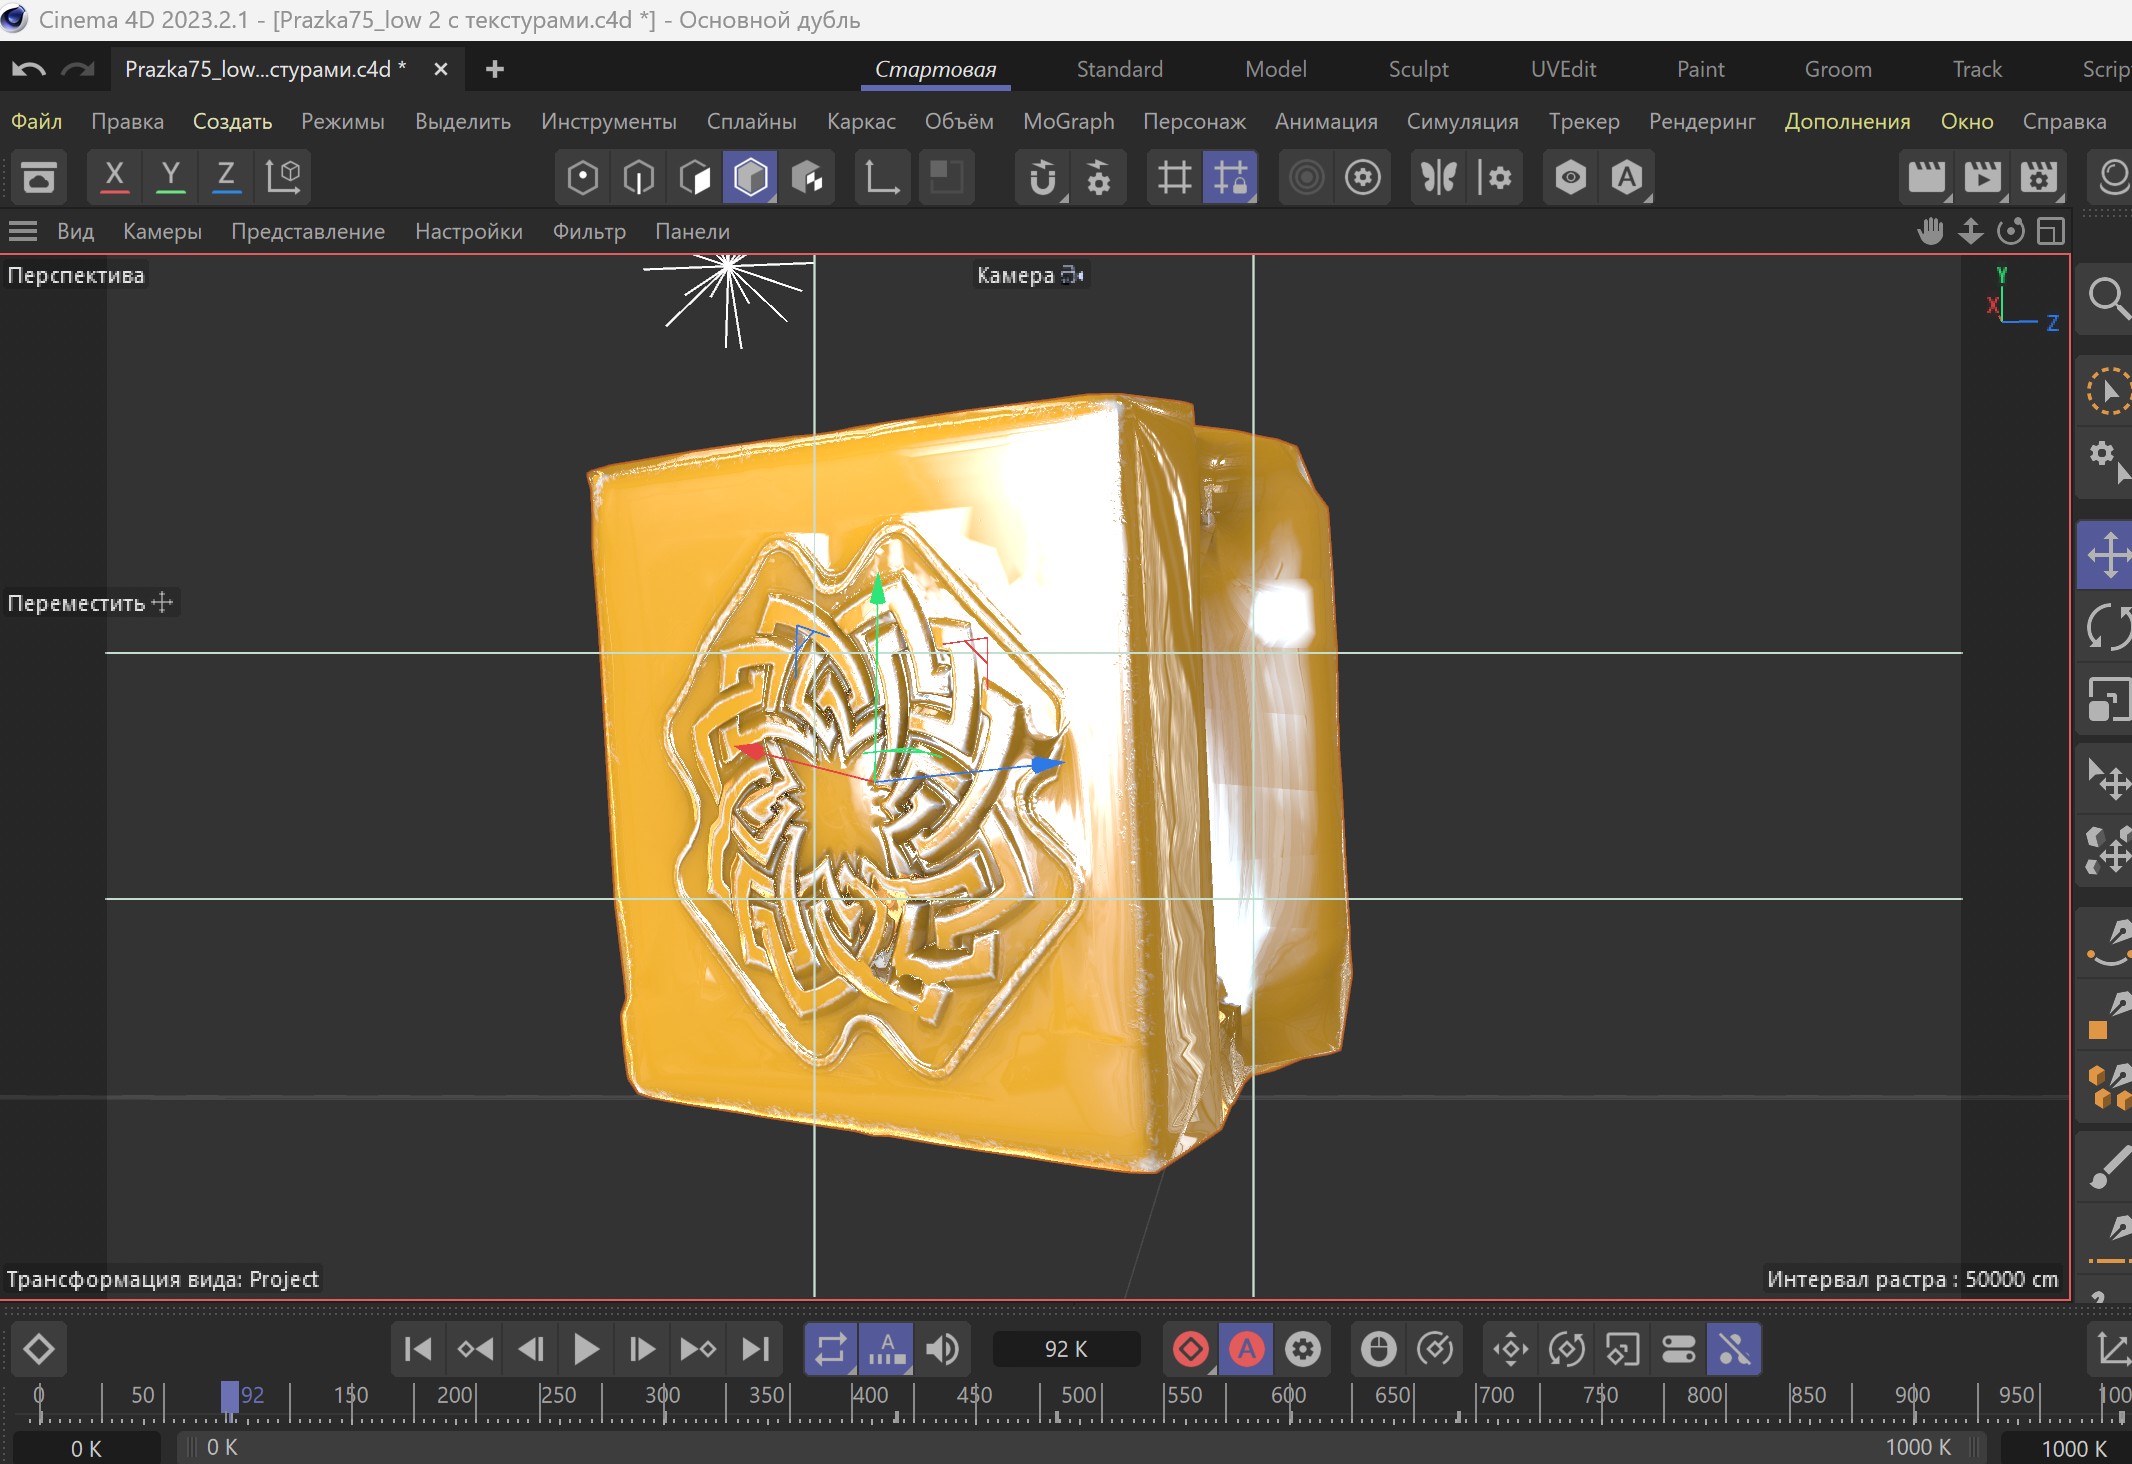Click the magnifier search icon

click(2108, 298)
